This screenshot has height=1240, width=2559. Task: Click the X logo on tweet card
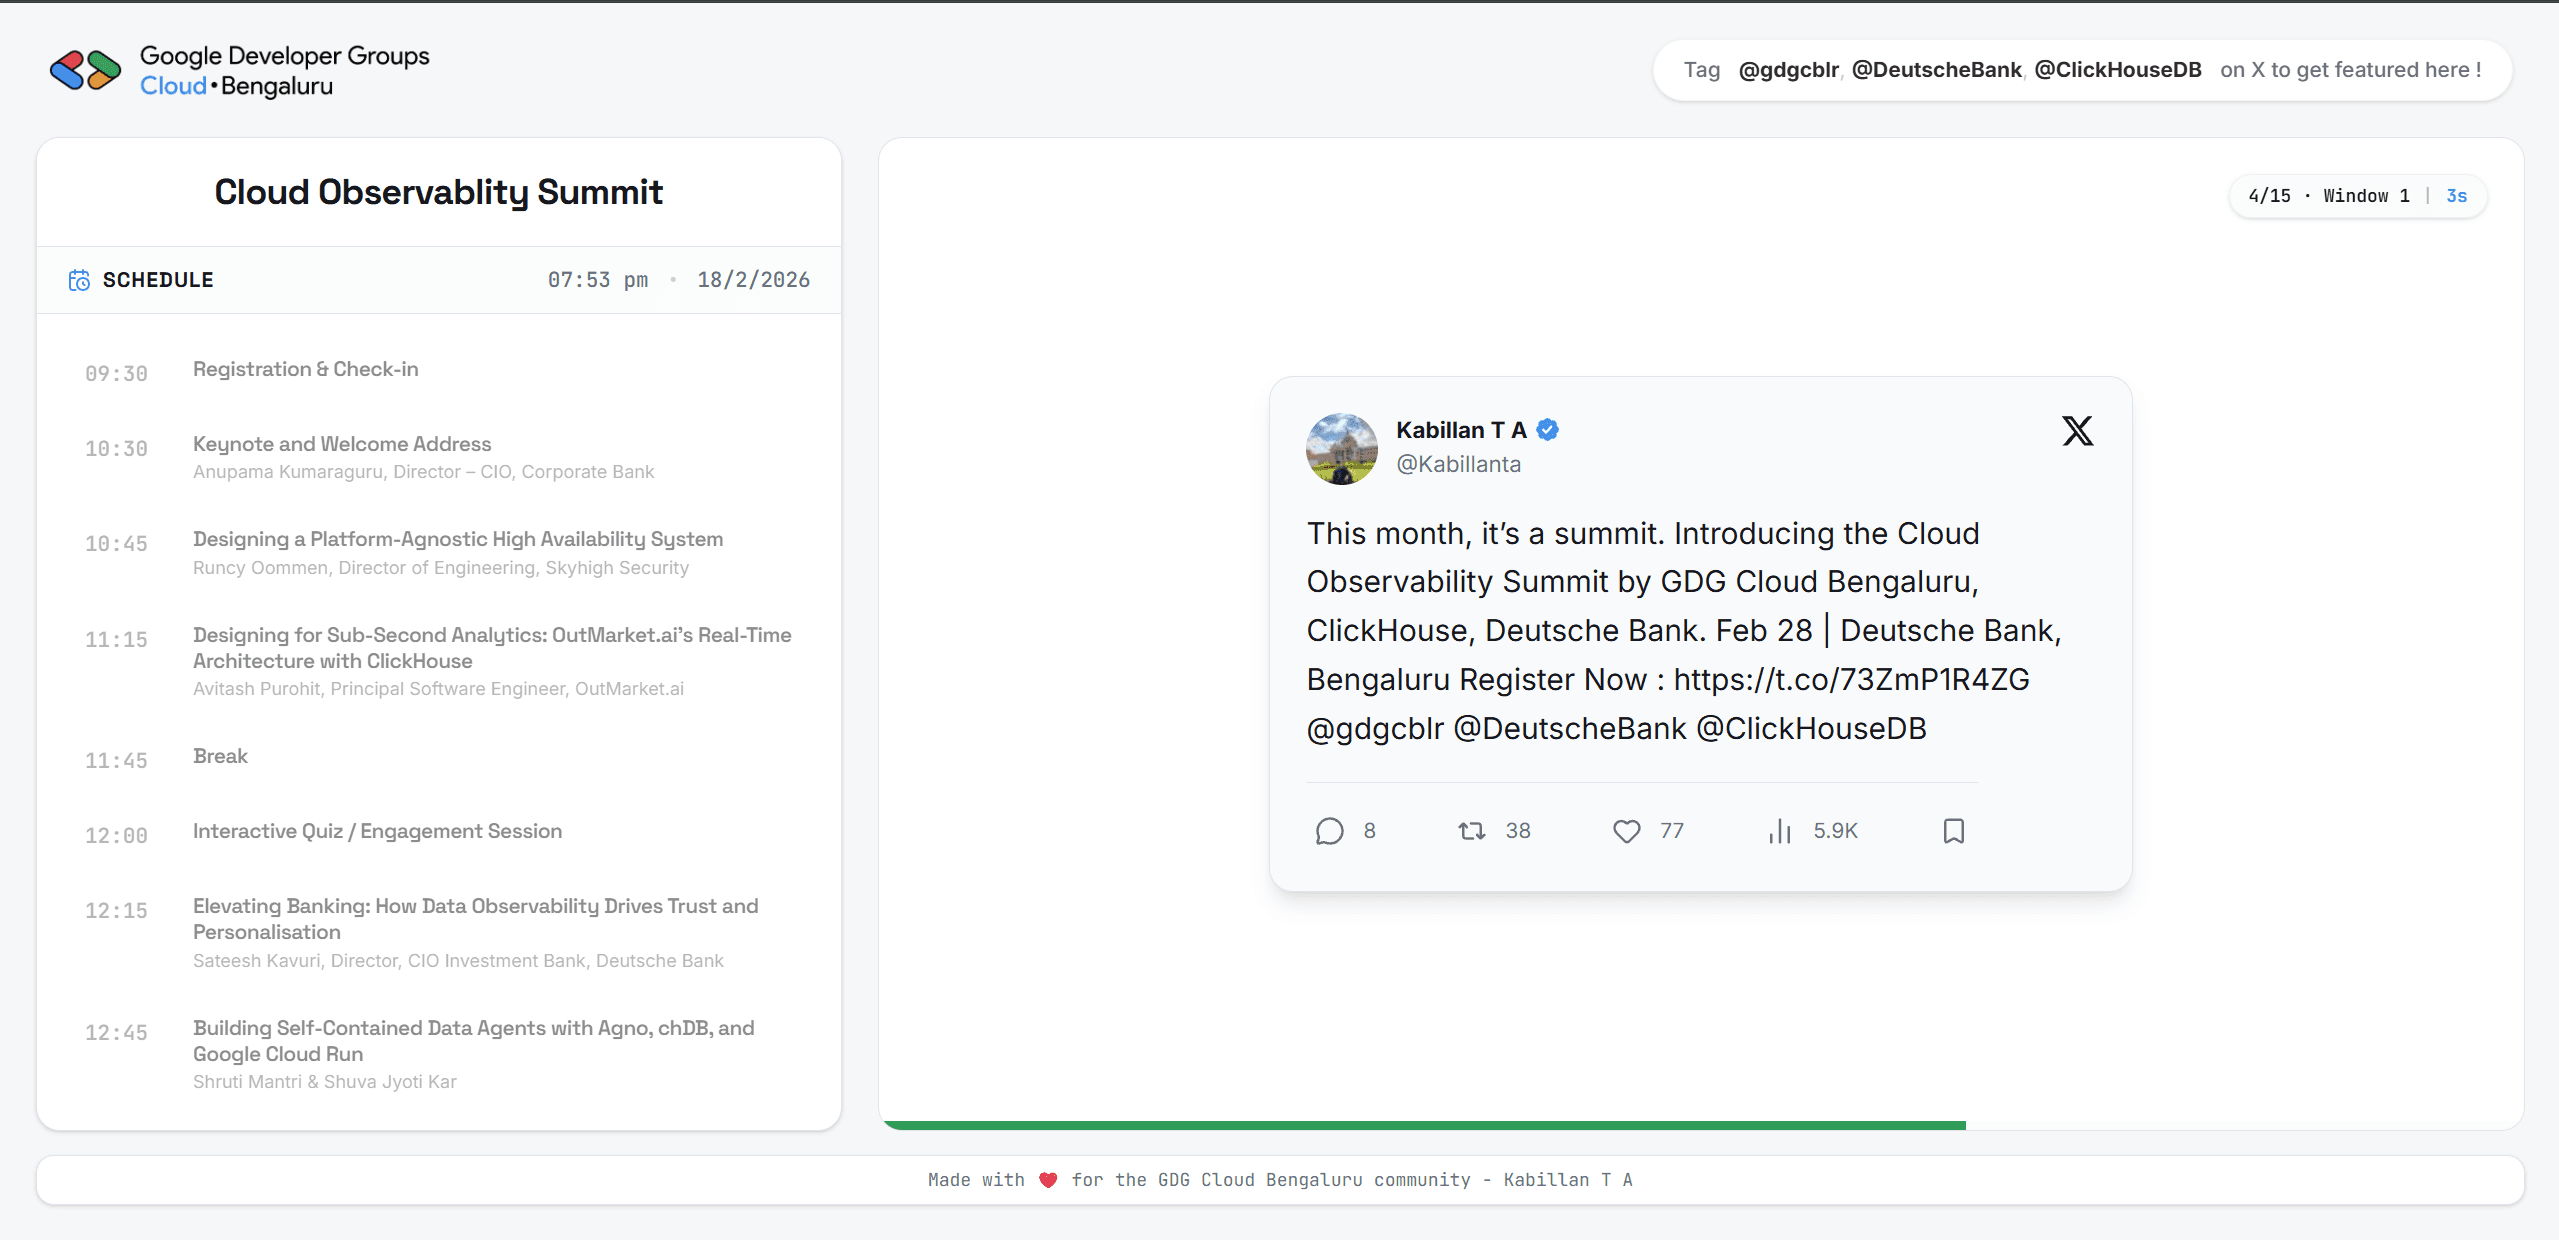point(2077,431)
